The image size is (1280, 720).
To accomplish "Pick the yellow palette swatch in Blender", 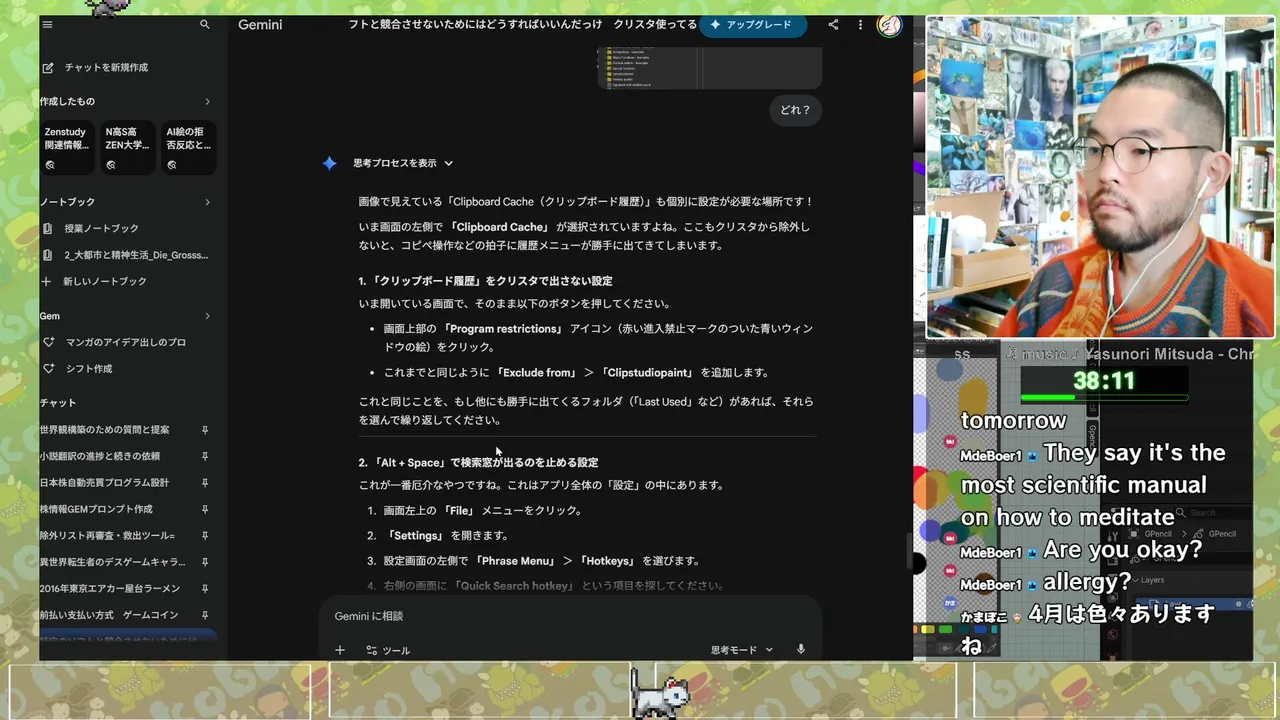I will click(928, 629).
